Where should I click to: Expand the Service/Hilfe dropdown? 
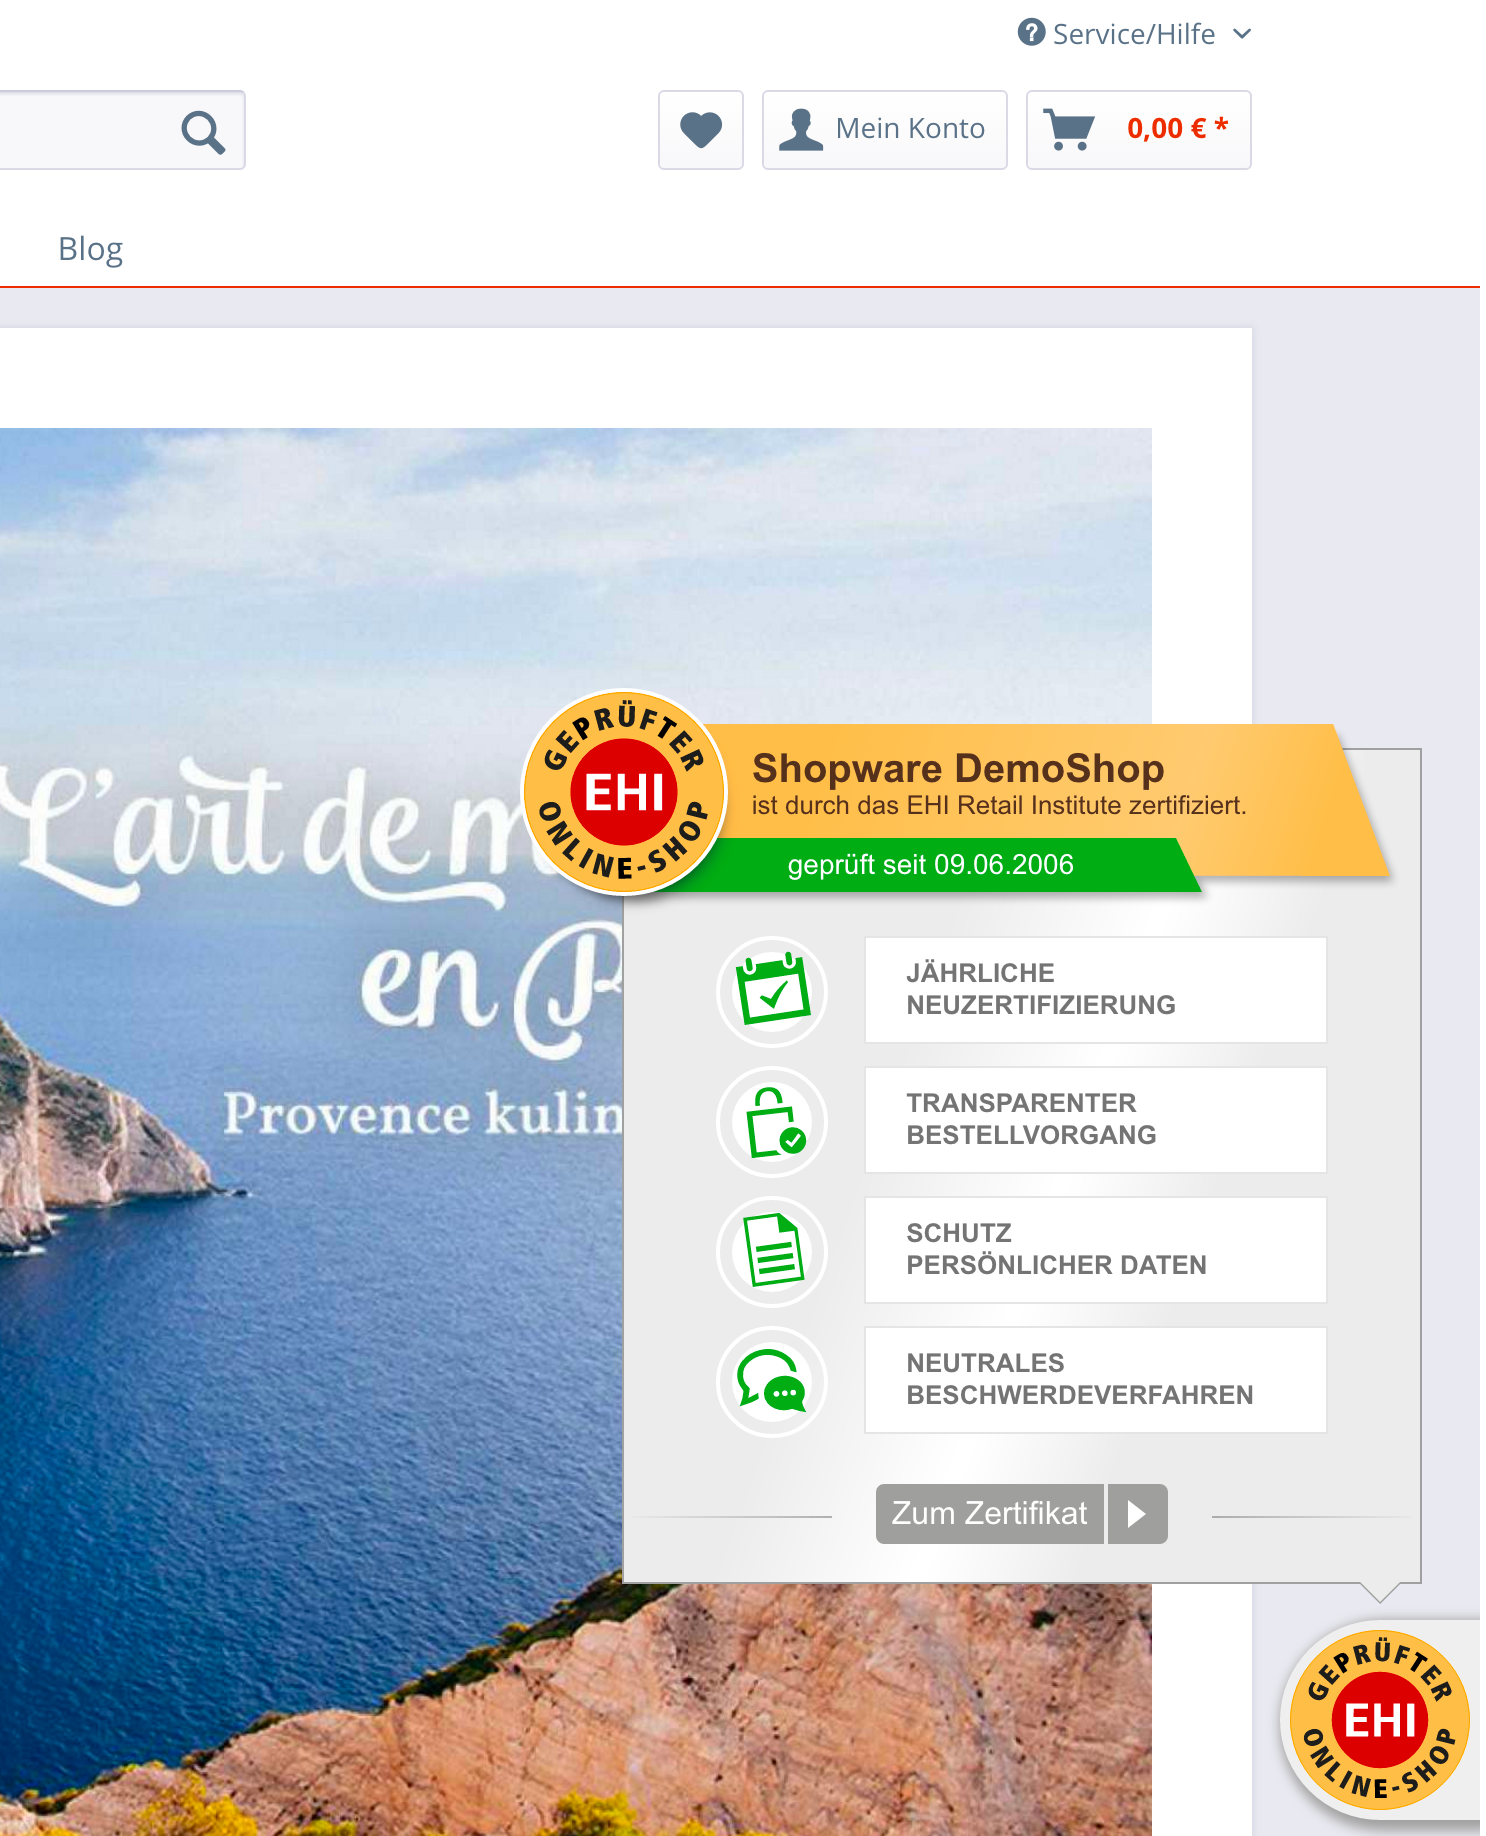(x=1135, y=34)
